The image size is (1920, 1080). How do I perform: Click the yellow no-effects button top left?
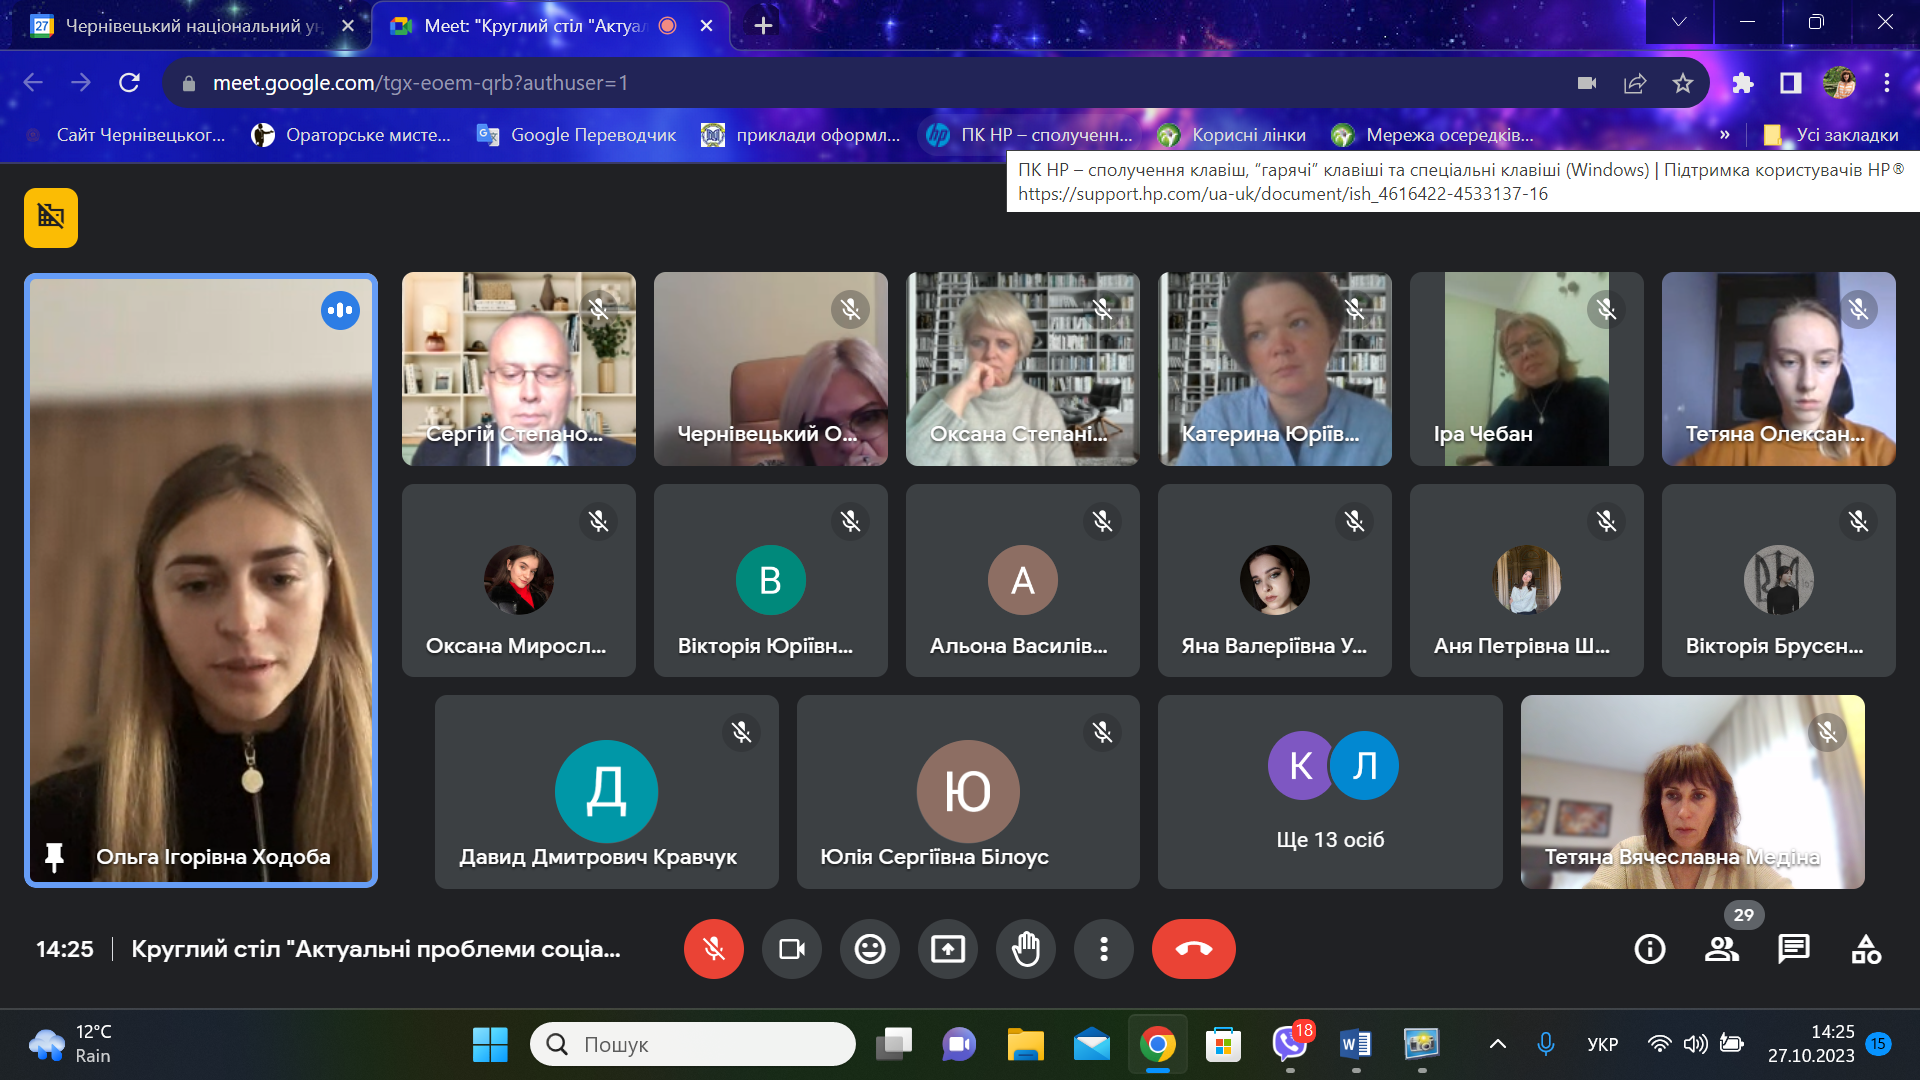[x=51, y=217]
